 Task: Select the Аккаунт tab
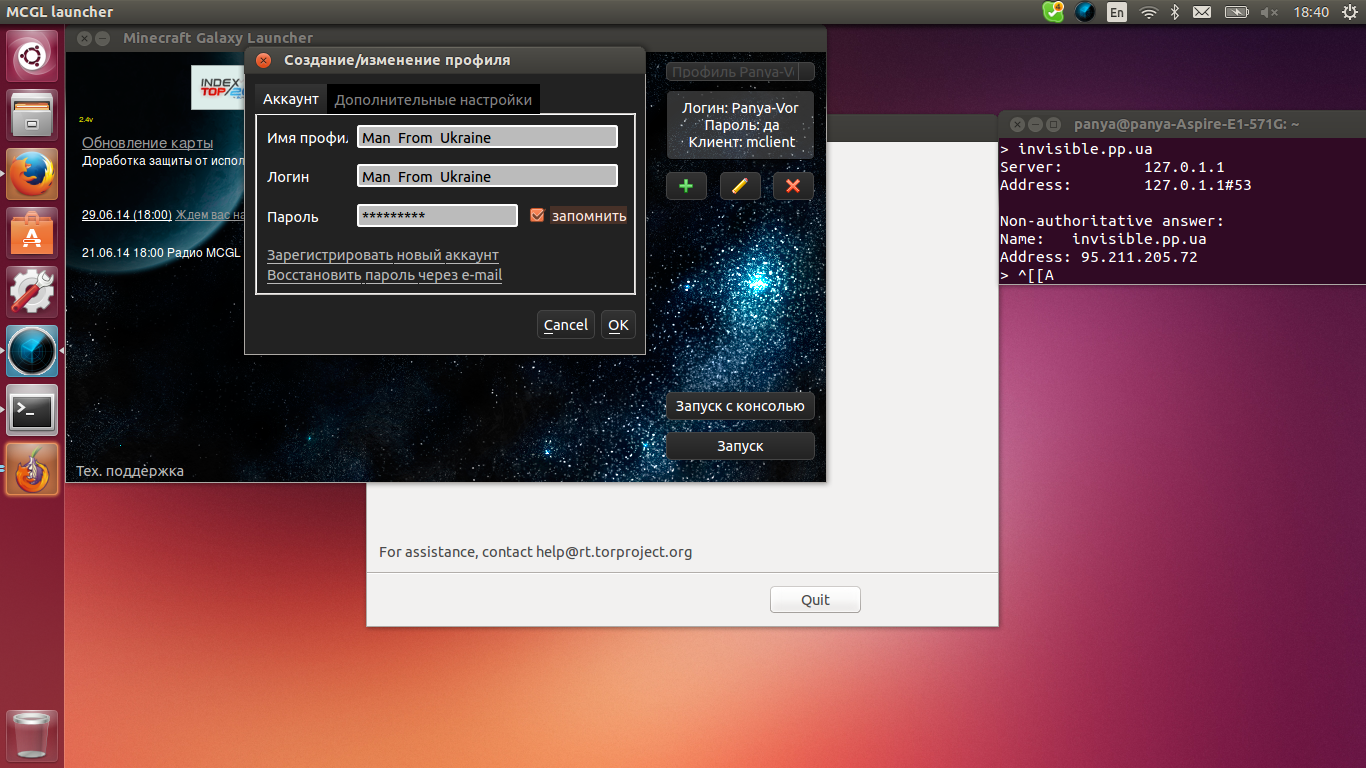coord(290,100)
